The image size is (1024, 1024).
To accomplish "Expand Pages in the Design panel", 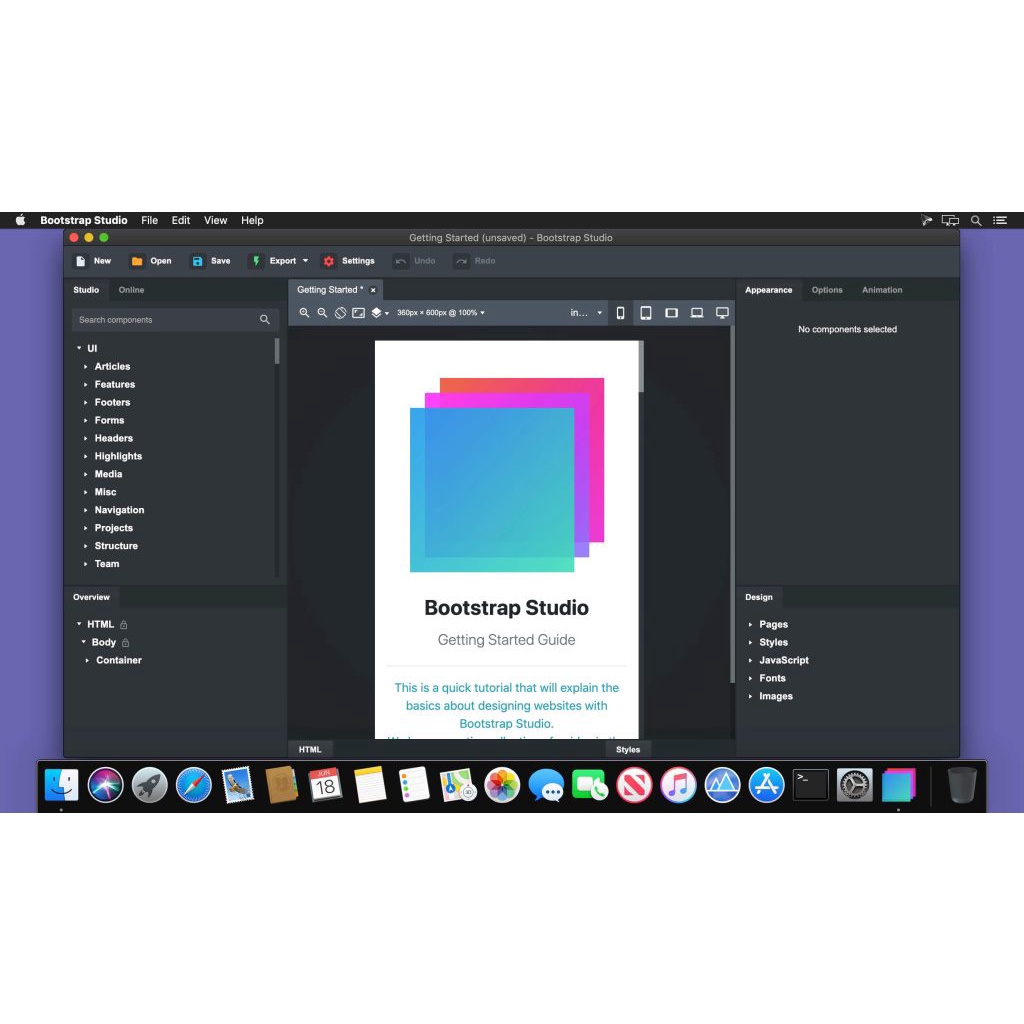I will (x=750, y=625).
